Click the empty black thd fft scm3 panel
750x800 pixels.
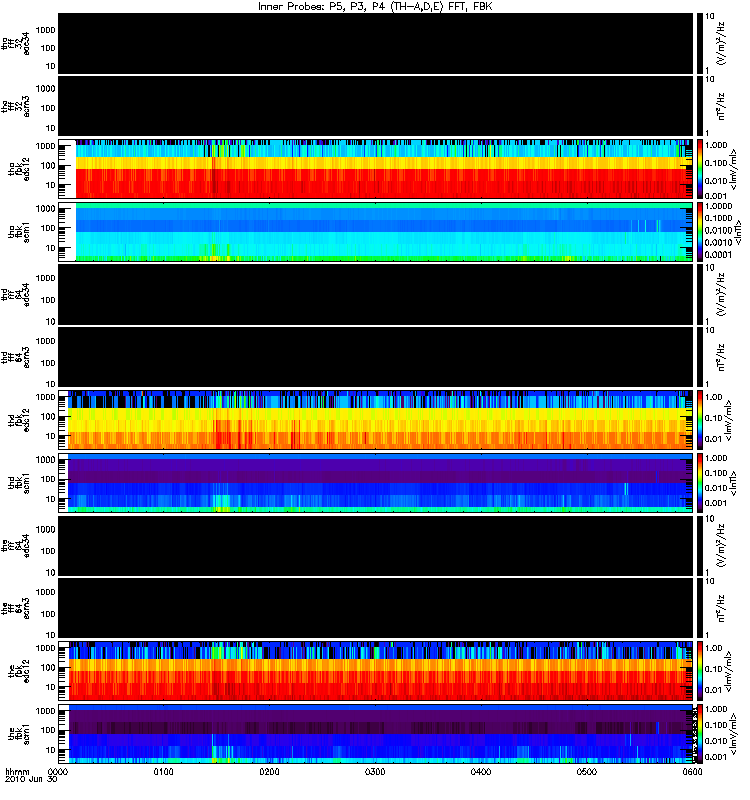(376, 357)
